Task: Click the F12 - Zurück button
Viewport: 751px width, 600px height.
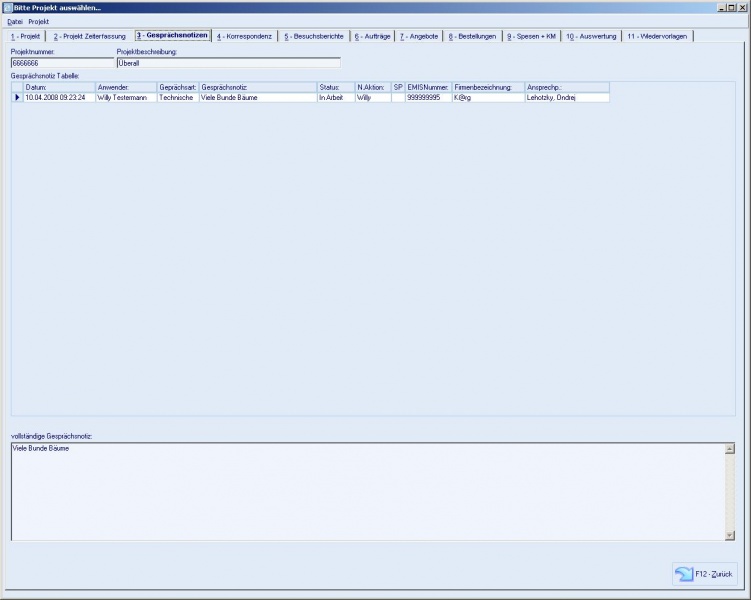Action: tap(705, 574)
